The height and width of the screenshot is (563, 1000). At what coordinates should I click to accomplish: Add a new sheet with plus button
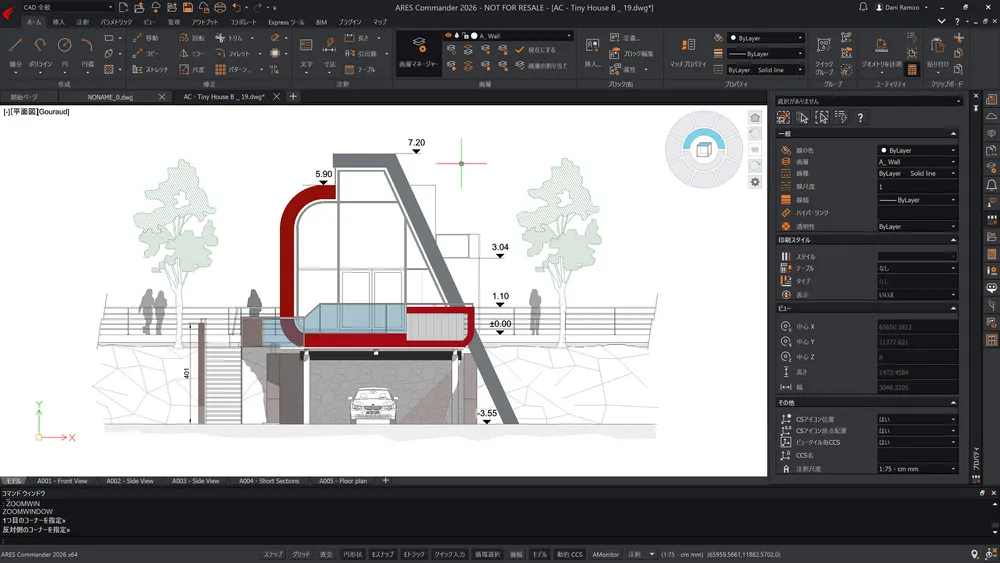pos(385,480)
